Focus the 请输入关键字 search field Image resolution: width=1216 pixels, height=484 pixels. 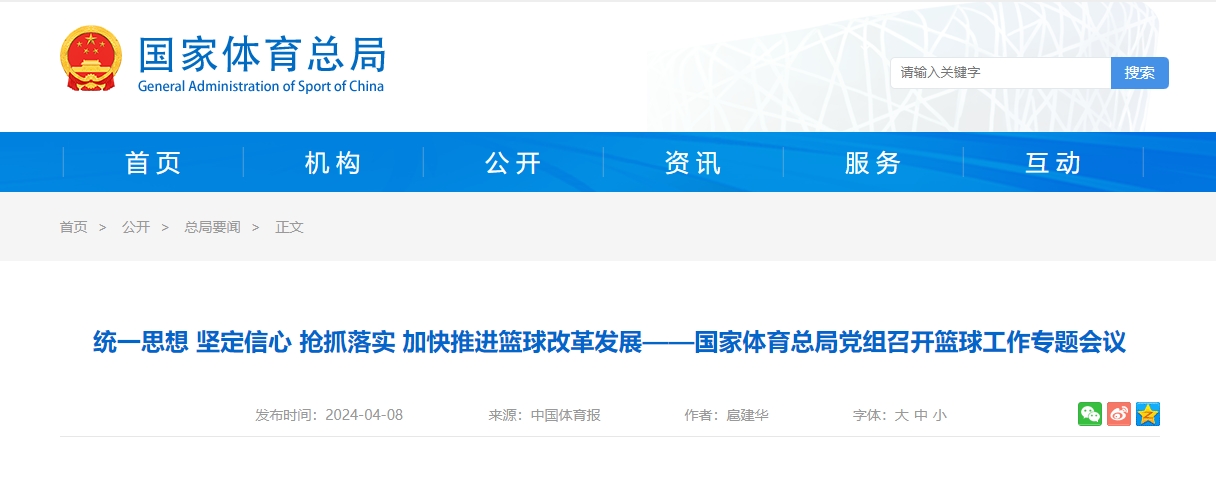click(x=1000, y=73)
